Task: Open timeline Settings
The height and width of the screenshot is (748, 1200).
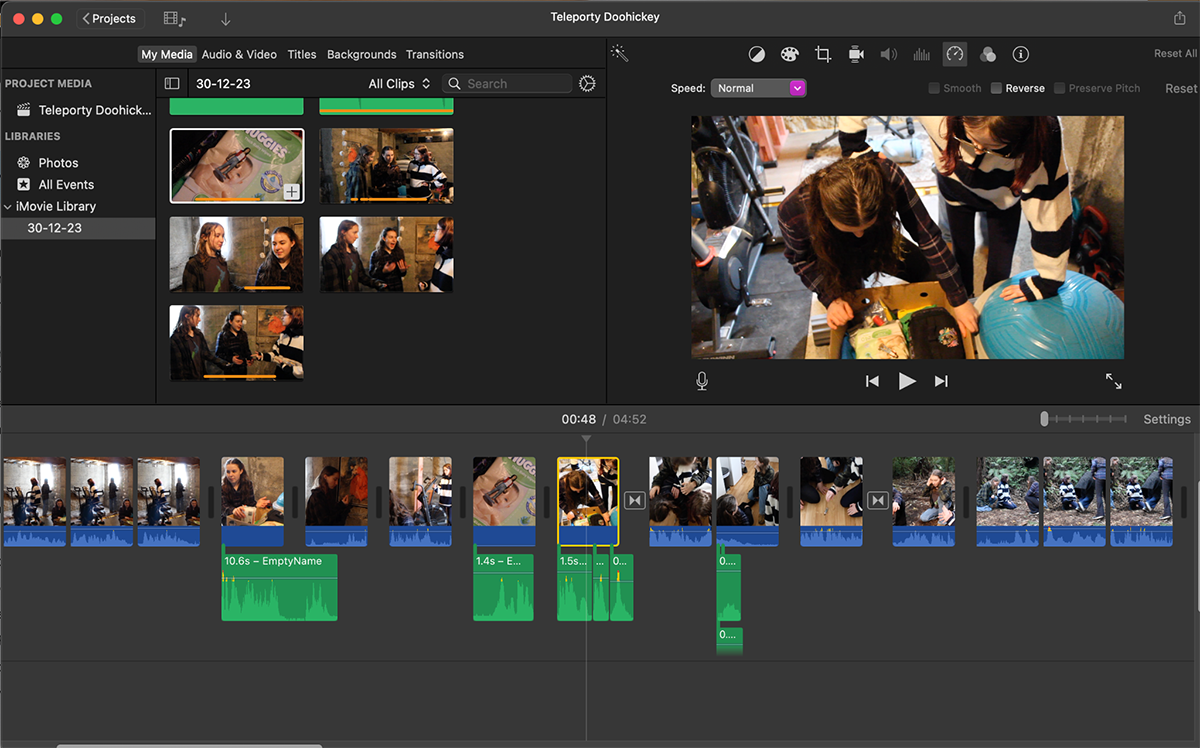Action: pyautogui.click(x=1166, y=419)
